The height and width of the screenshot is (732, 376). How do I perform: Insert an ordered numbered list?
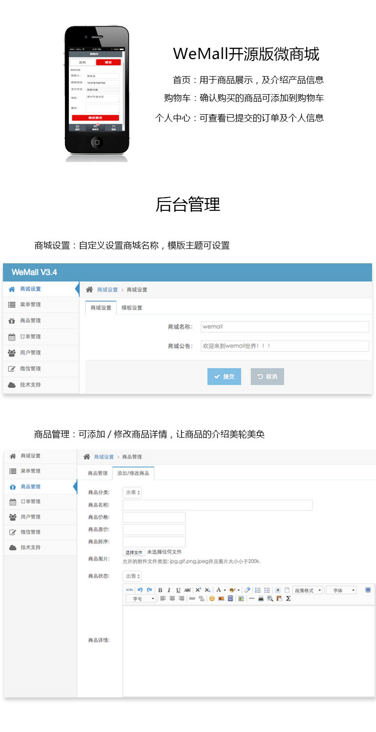(x=258, y=590)
